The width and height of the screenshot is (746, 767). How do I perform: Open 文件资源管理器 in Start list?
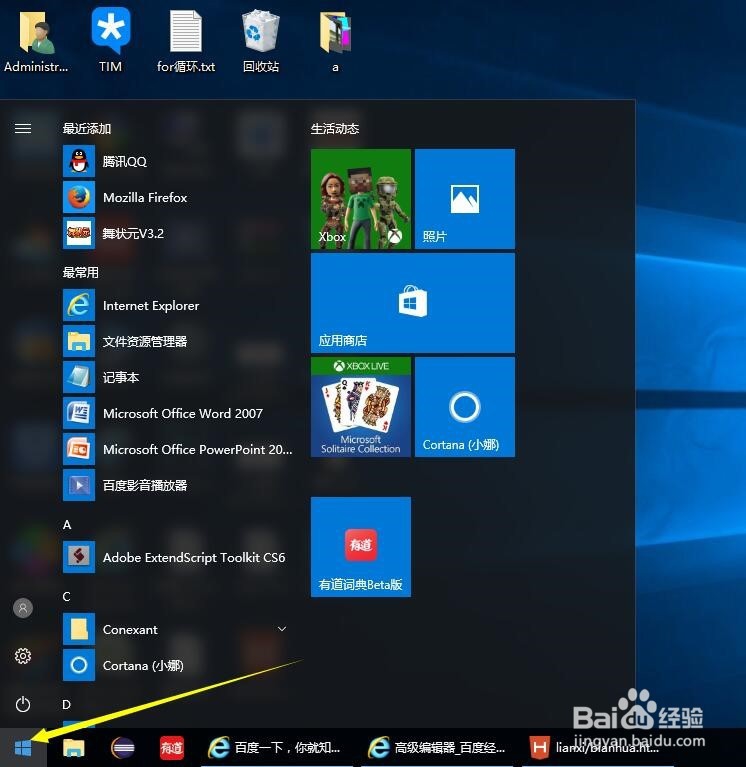[x=179, y=341]
